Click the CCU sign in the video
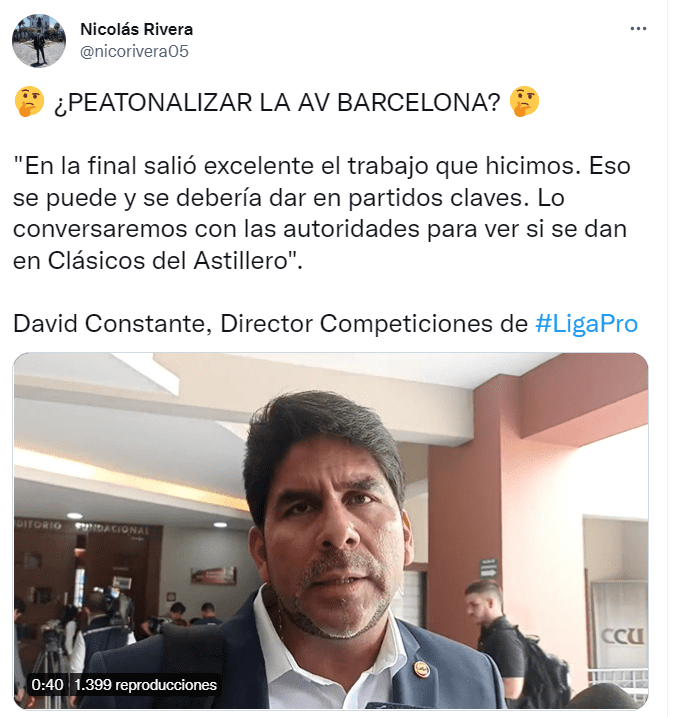The image size is (673, 717). [622, 636]
